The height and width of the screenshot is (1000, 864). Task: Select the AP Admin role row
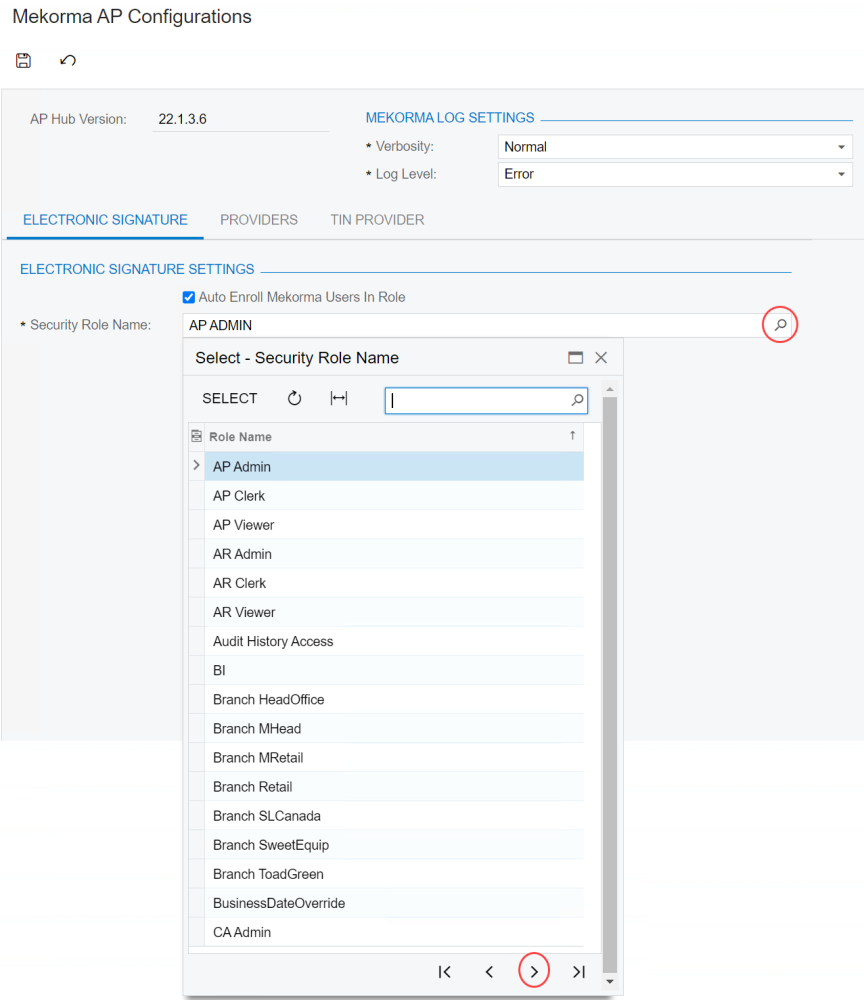(x=394, y=466)
